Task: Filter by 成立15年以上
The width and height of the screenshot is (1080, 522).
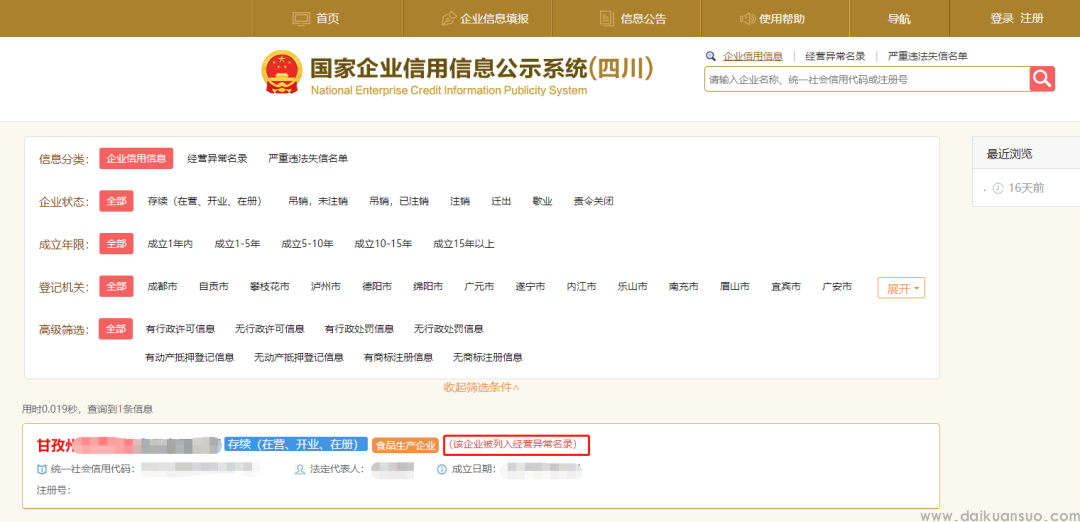Action: [464, 243]
